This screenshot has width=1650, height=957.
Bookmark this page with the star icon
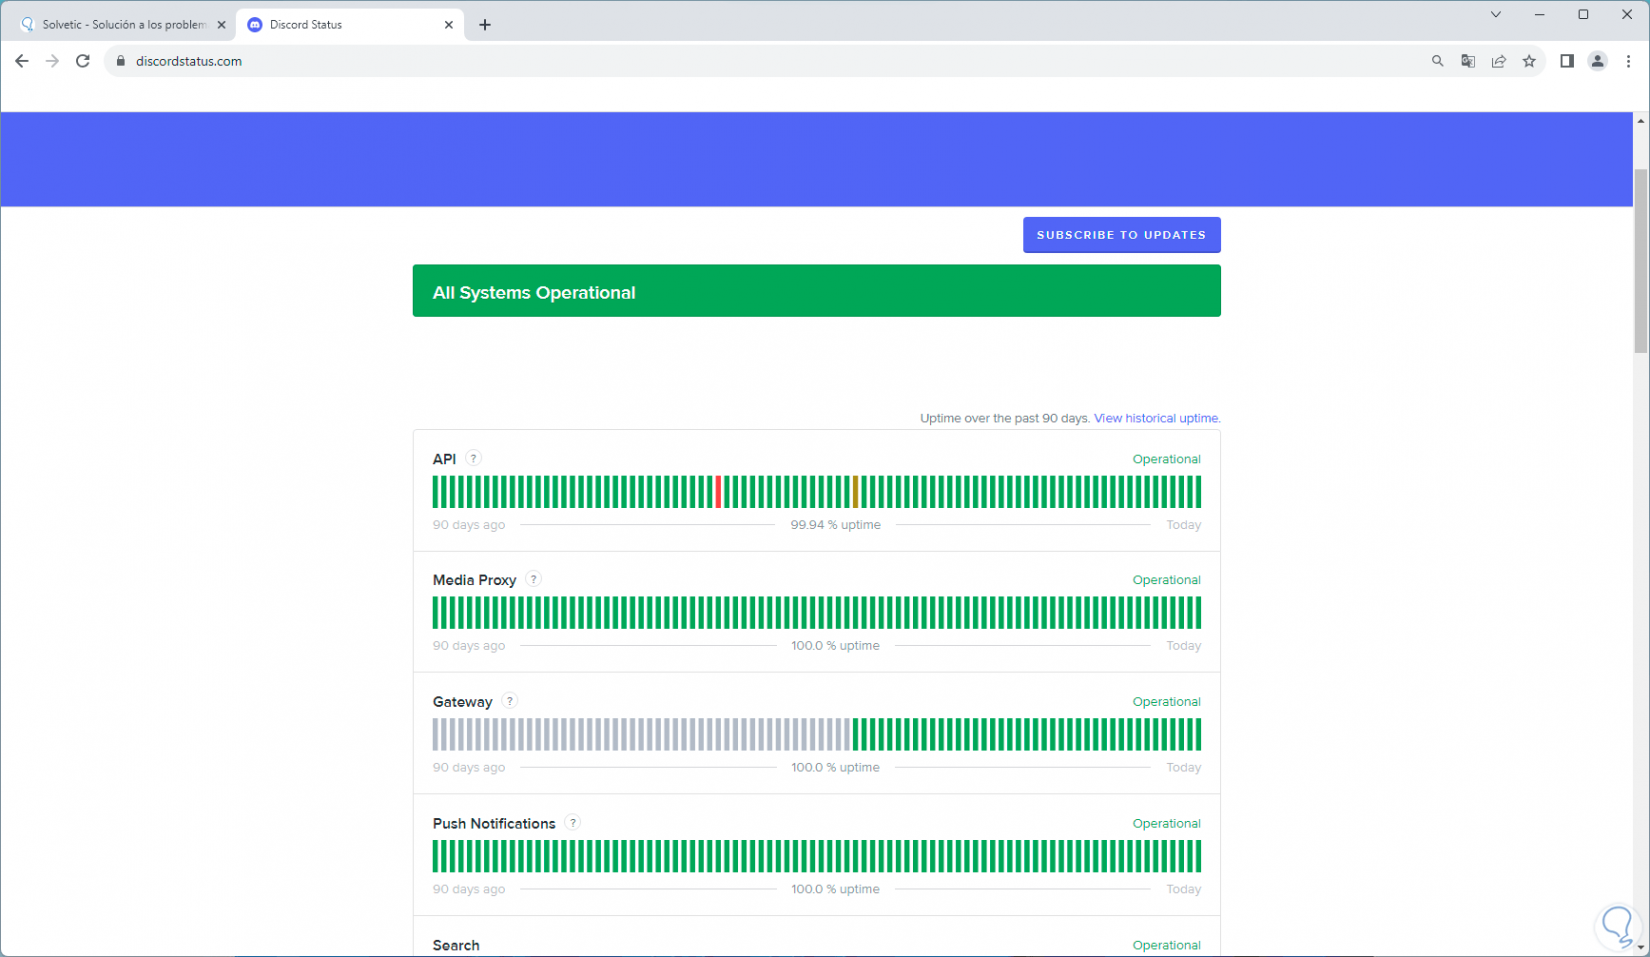pos(1529,61)
